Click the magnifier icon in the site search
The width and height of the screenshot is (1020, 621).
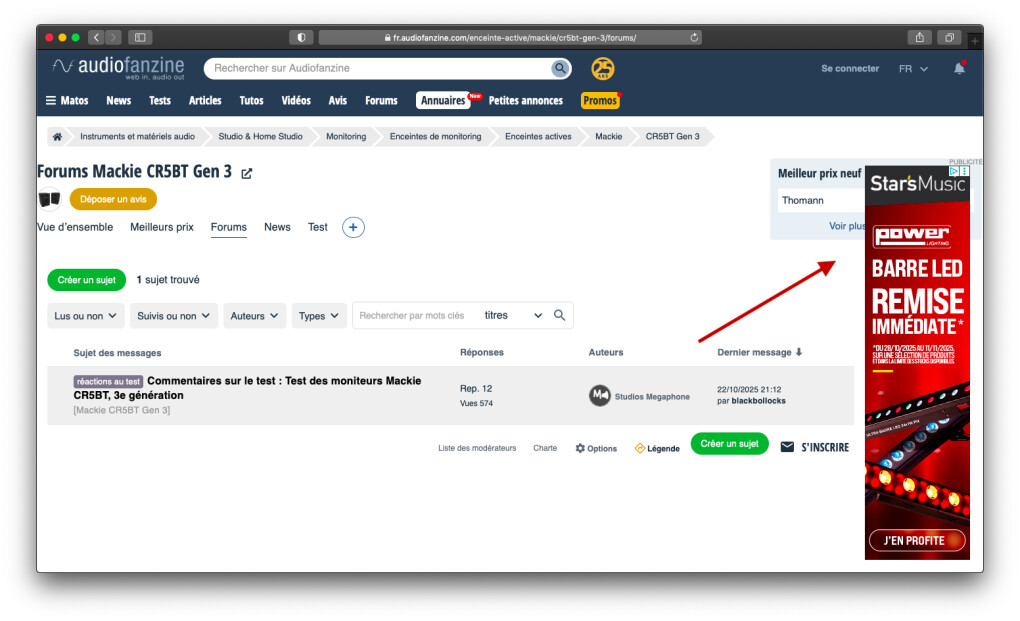pos(559,68)
